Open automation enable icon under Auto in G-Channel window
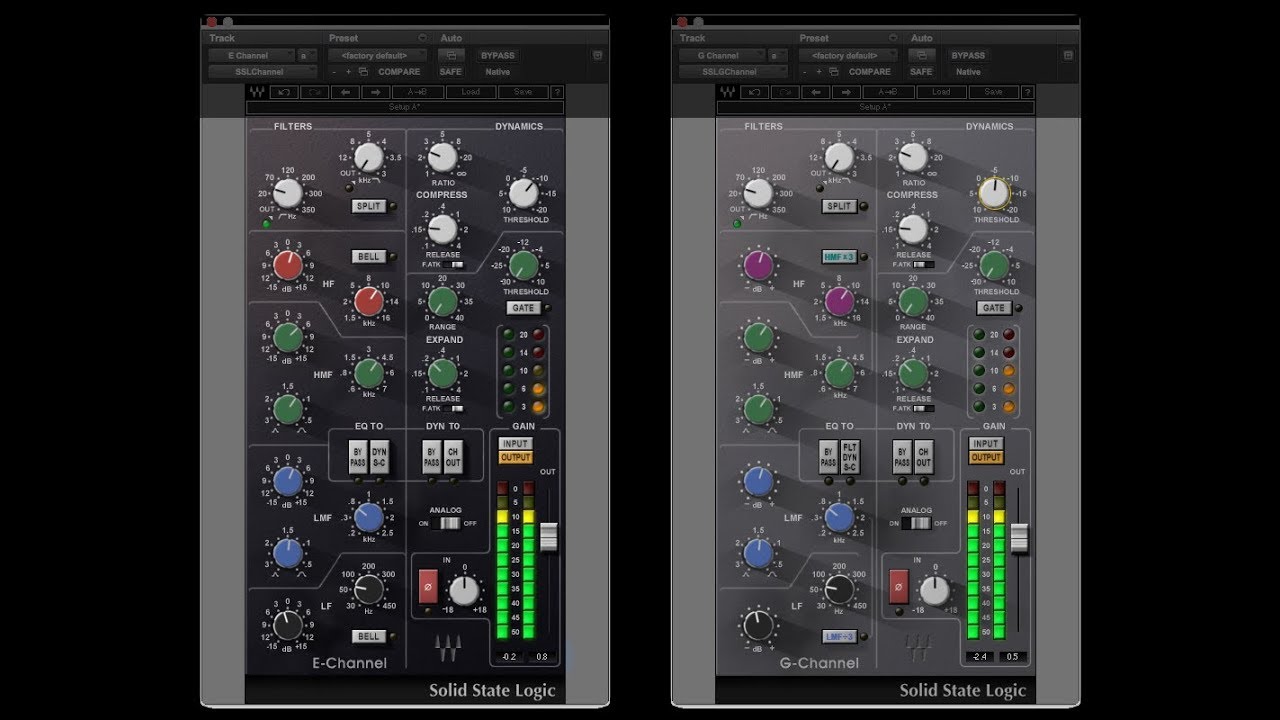1280x720 pixels. [921, 56]
